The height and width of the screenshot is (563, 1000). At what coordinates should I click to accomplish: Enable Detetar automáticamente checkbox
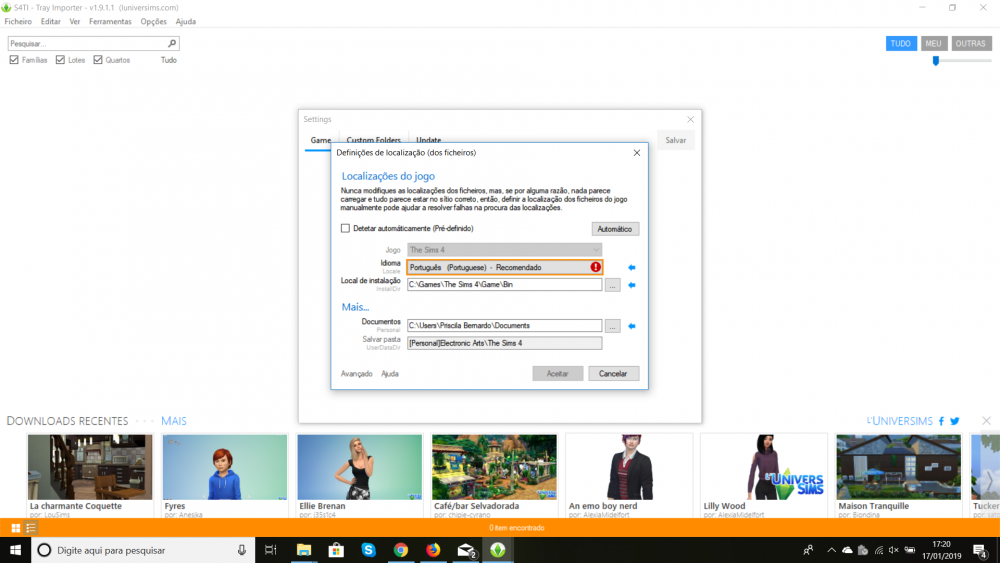[345, 228]
